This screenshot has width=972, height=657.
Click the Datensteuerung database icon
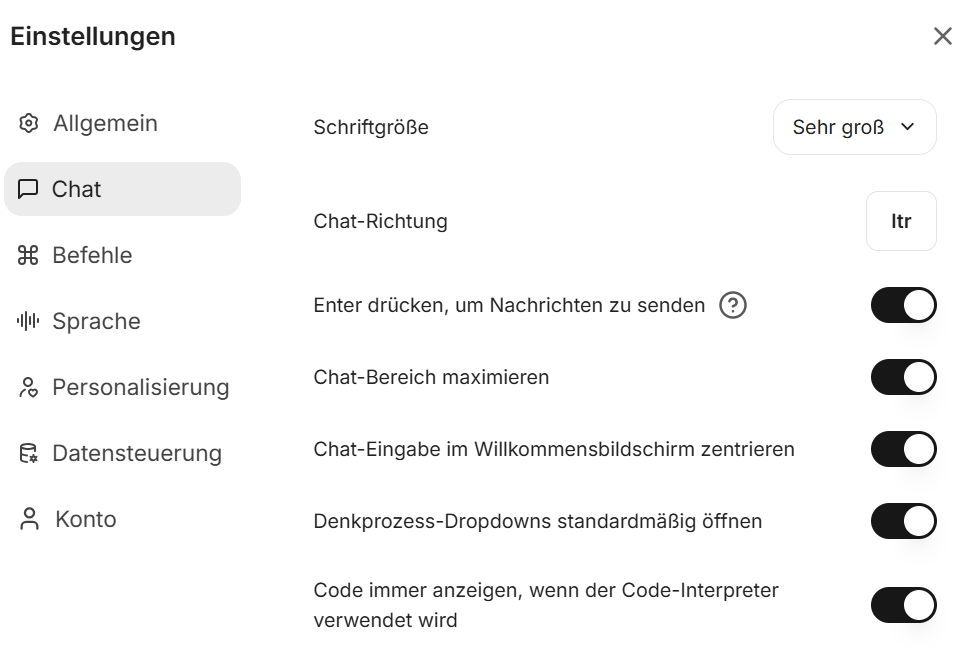[x=28, y=454]
